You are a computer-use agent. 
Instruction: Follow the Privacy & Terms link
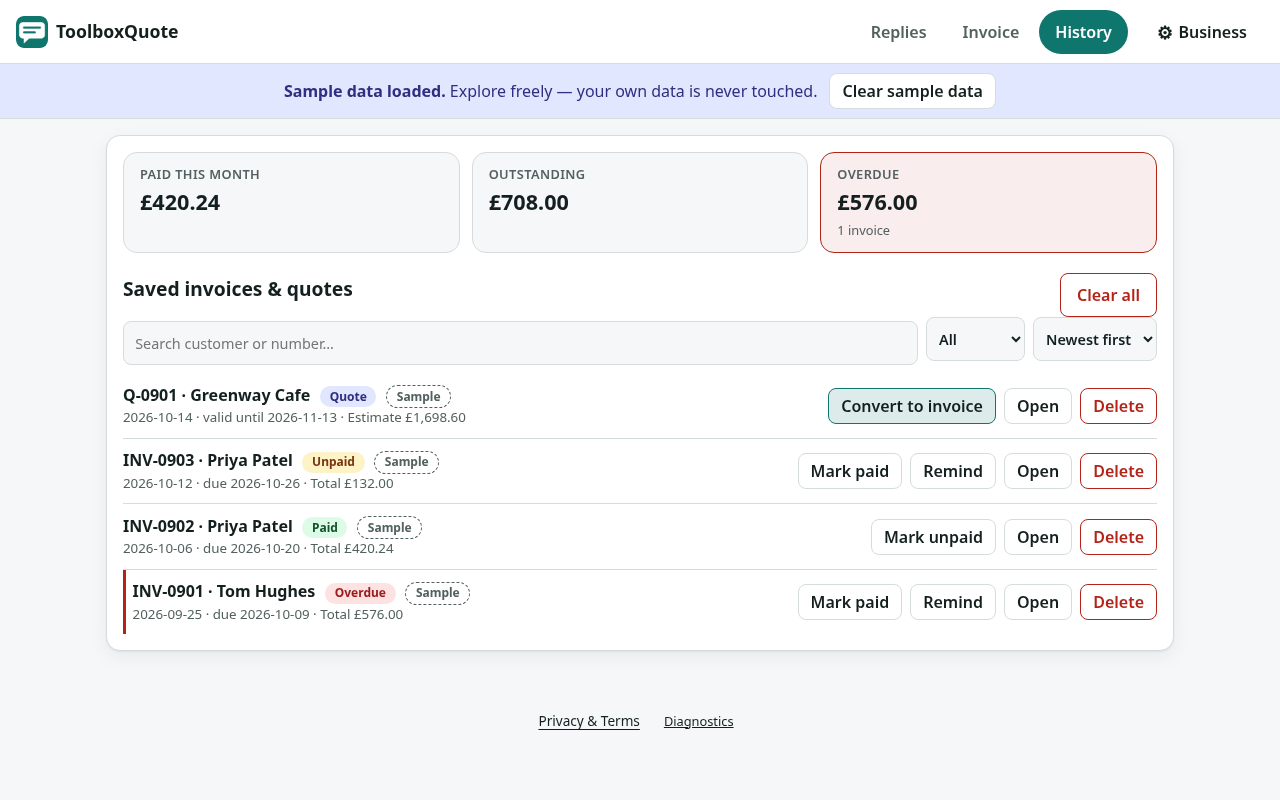click(x=589, y=721)
